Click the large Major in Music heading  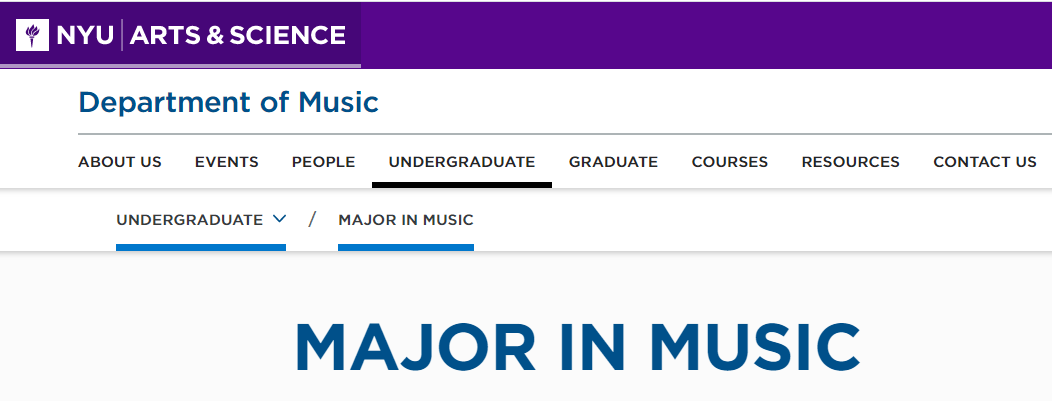tap(577, 347)
